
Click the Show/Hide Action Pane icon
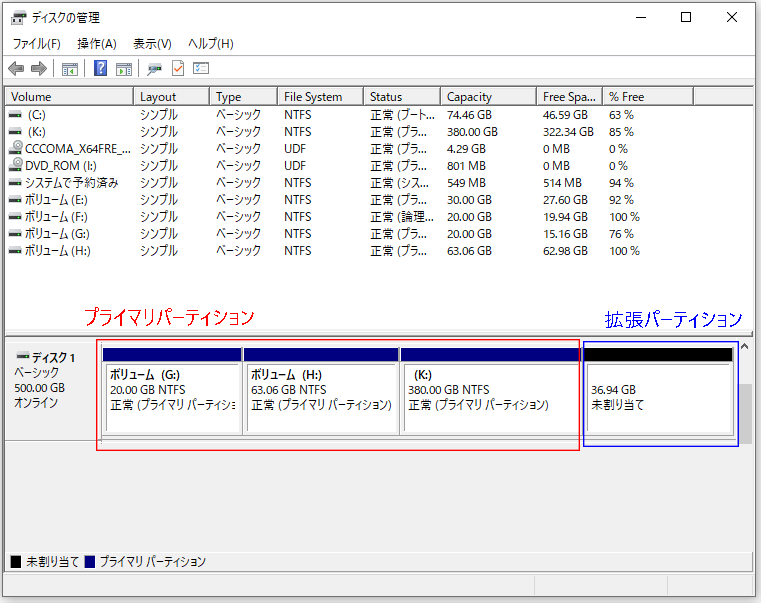[x=124, y=69]
